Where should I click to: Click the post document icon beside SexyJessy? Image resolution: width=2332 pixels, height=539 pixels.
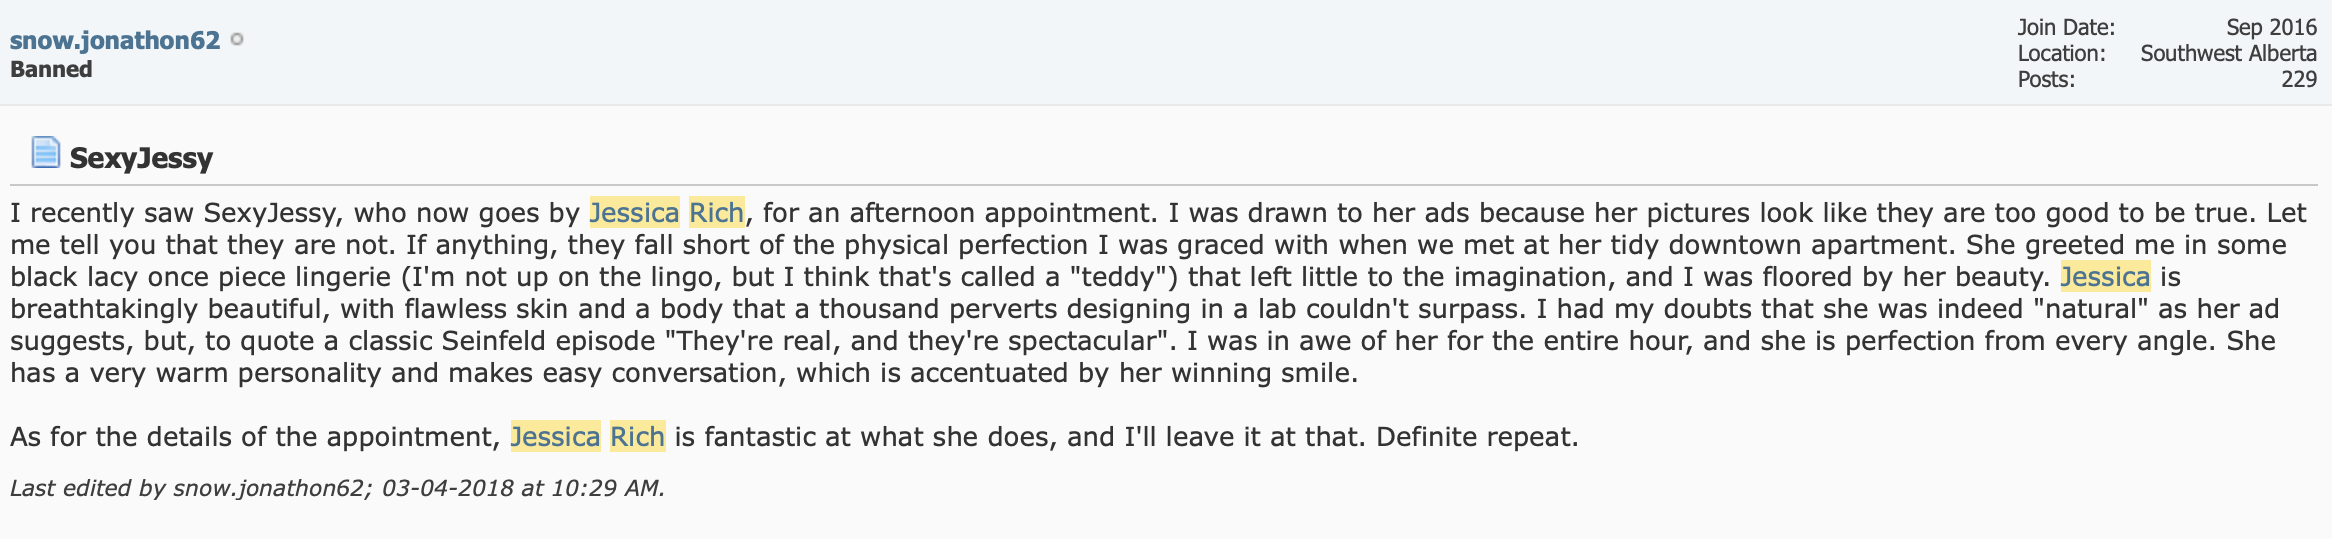pos(46,153)
